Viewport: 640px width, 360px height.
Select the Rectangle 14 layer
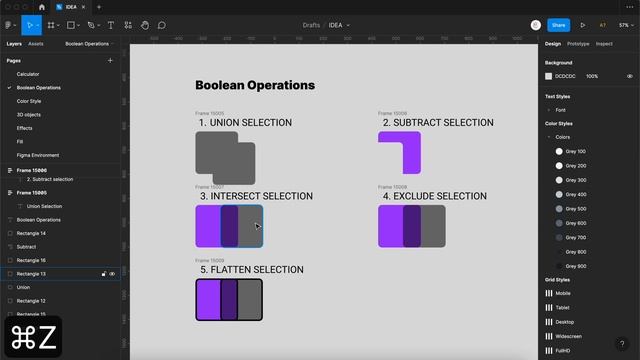pyautogui.click(x=31, y=233)
